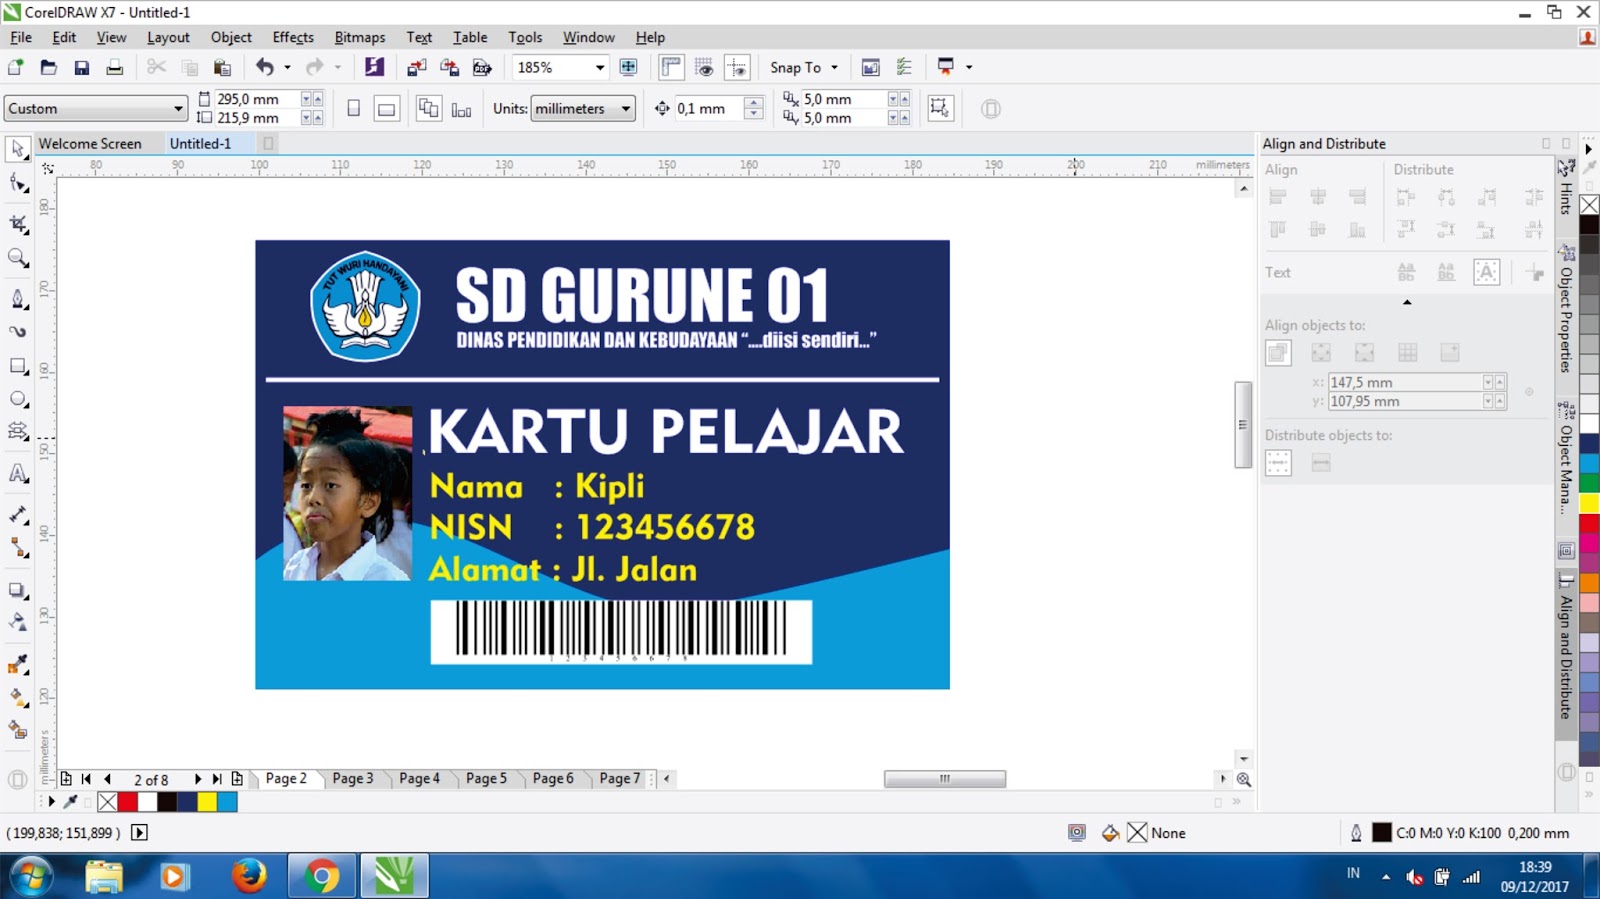Click the horizontal scrollbar thumb
Screen dimensions: 1600x899
[945, 778]
